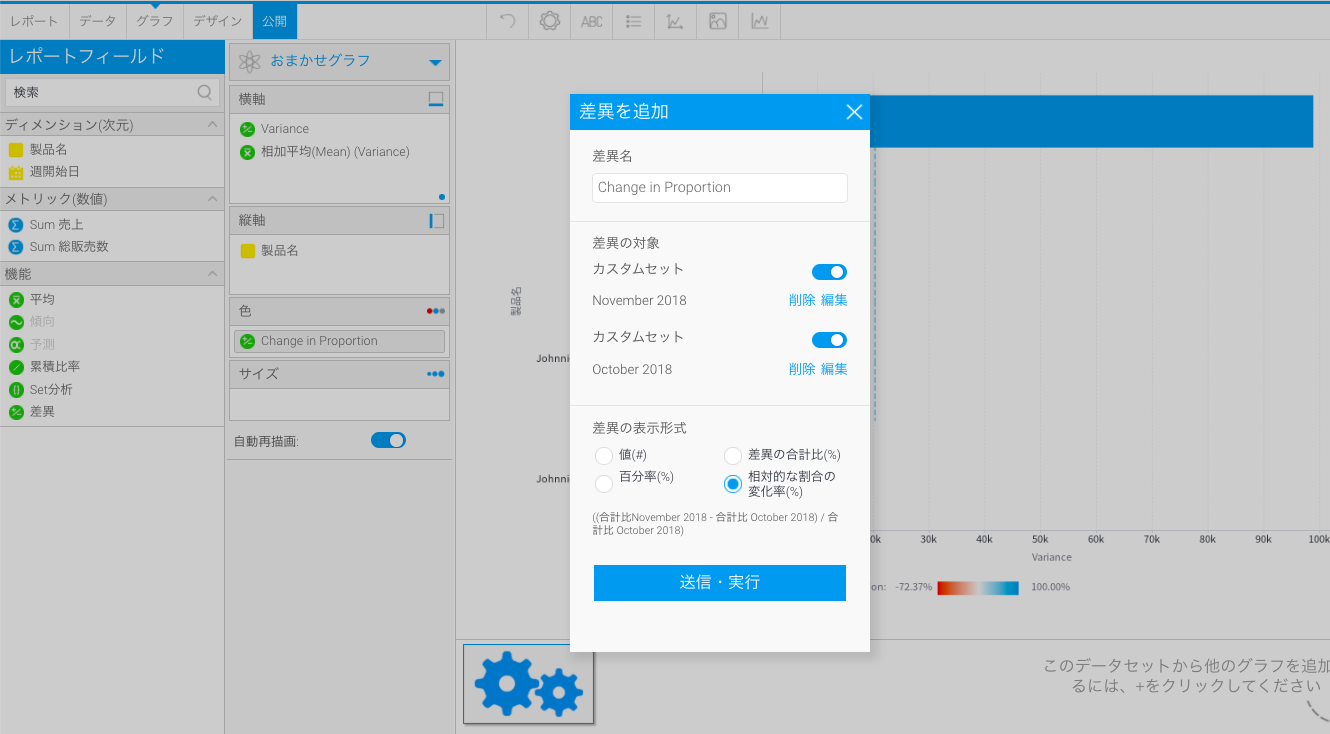Collapse the メトリック(数値) section
This screenshot has width=1330, height=734.
212,199
